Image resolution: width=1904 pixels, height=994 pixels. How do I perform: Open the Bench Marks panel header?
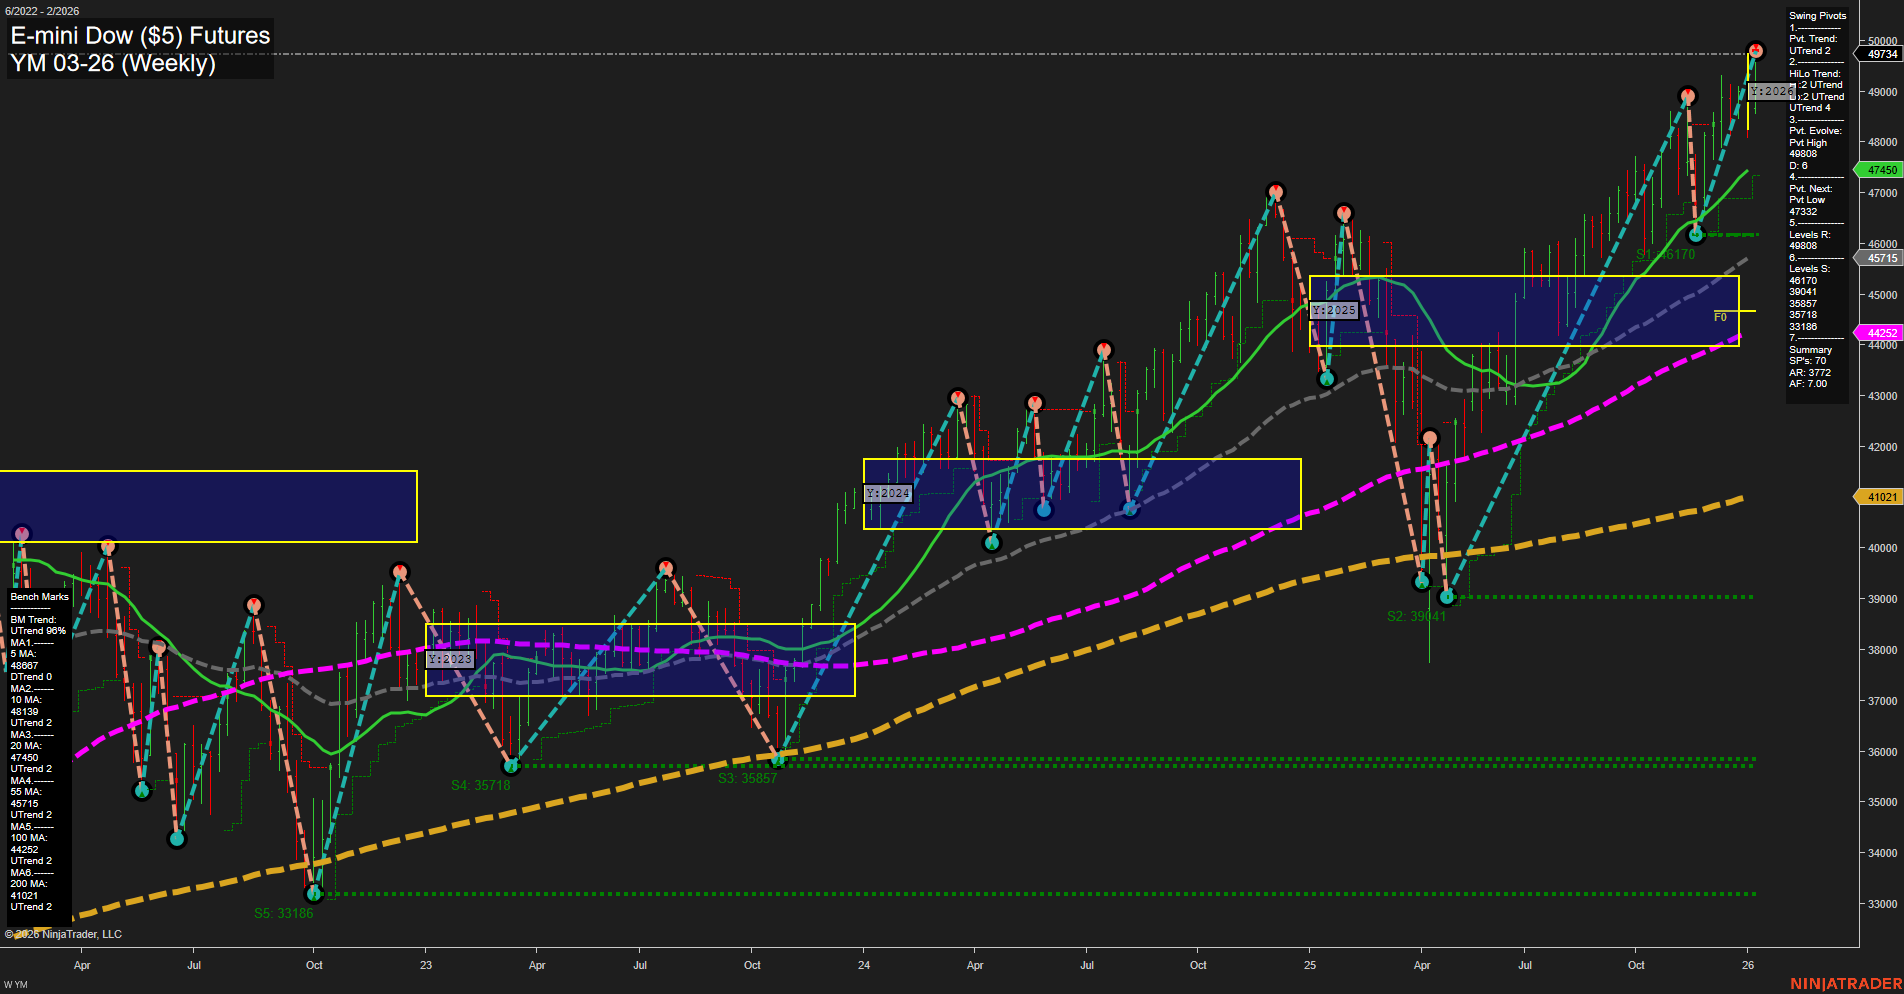[x=38, y=596]
